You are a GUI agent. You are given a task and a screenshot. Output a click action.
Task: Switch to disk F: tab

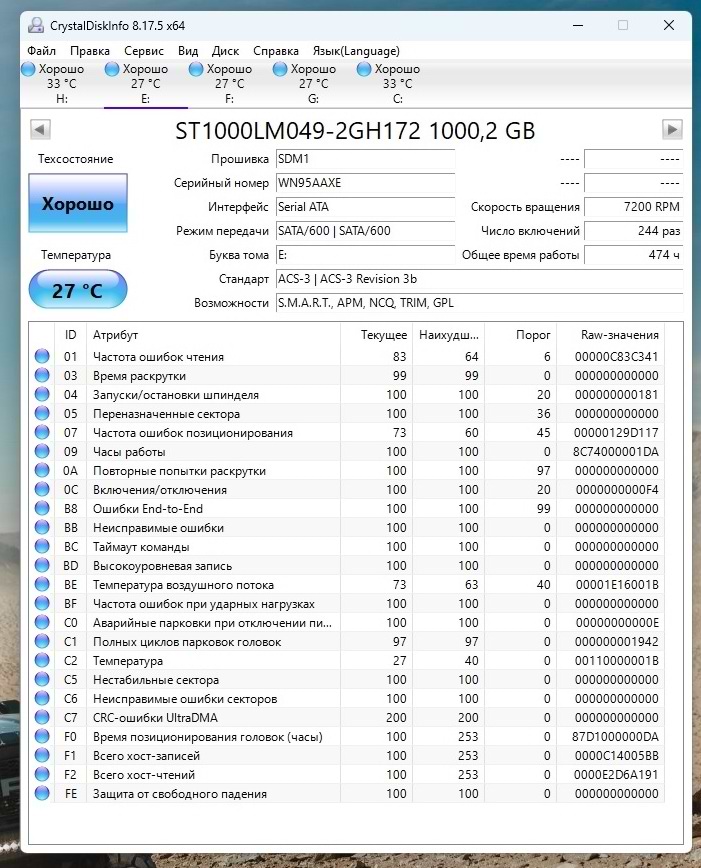(x=230, y=84)
